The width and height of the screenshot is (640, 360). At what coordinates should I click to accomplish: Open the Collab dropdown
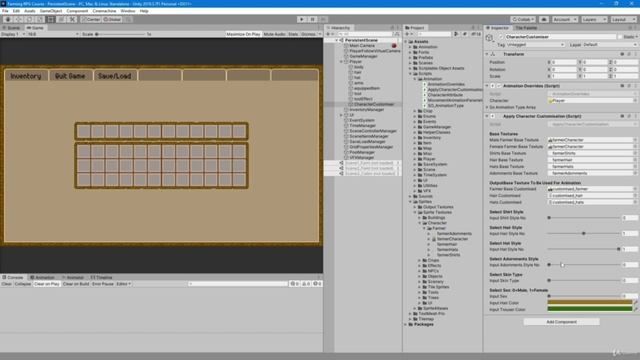pos(523,20)
